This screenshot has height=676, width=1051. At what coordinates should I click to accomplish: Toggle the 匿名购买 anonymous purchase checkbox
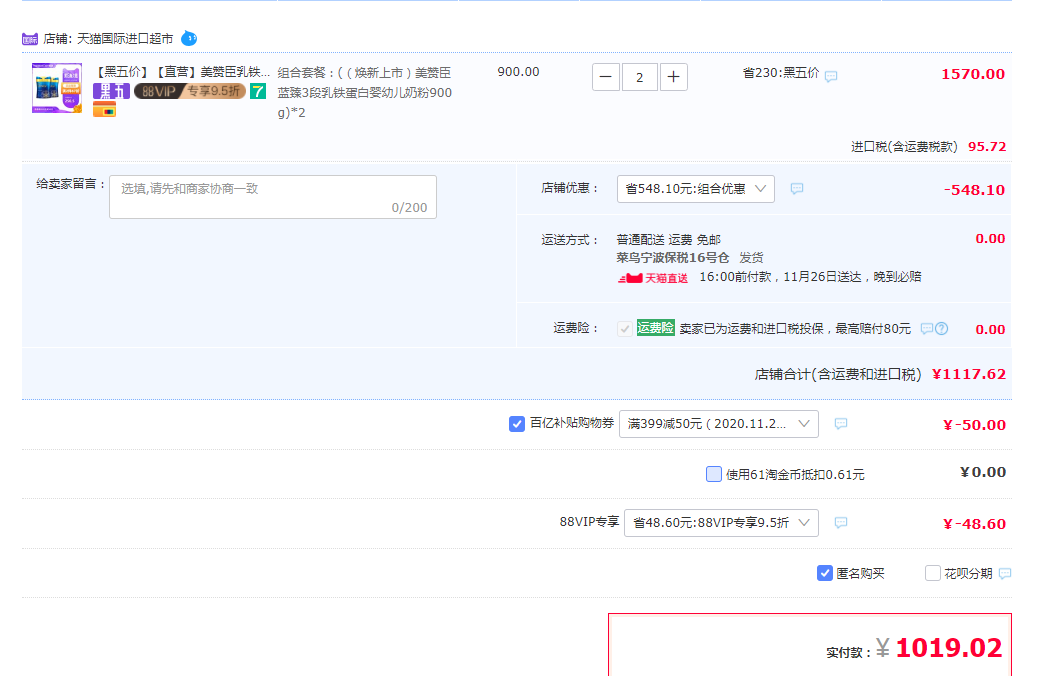pos(825,573)
